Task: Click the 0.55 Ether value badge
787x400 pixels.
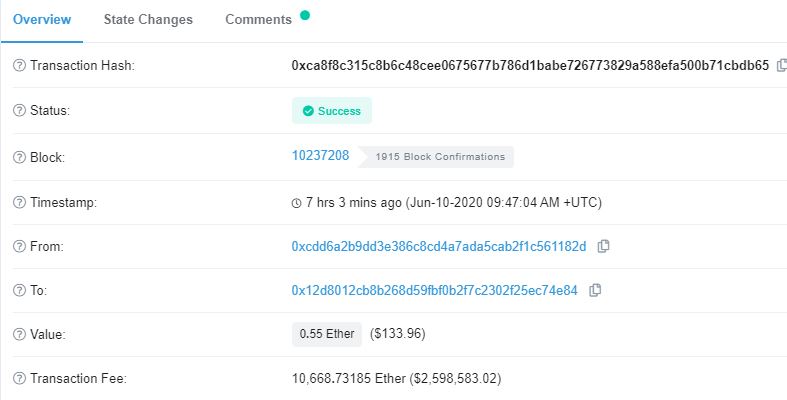Action: 327,334
